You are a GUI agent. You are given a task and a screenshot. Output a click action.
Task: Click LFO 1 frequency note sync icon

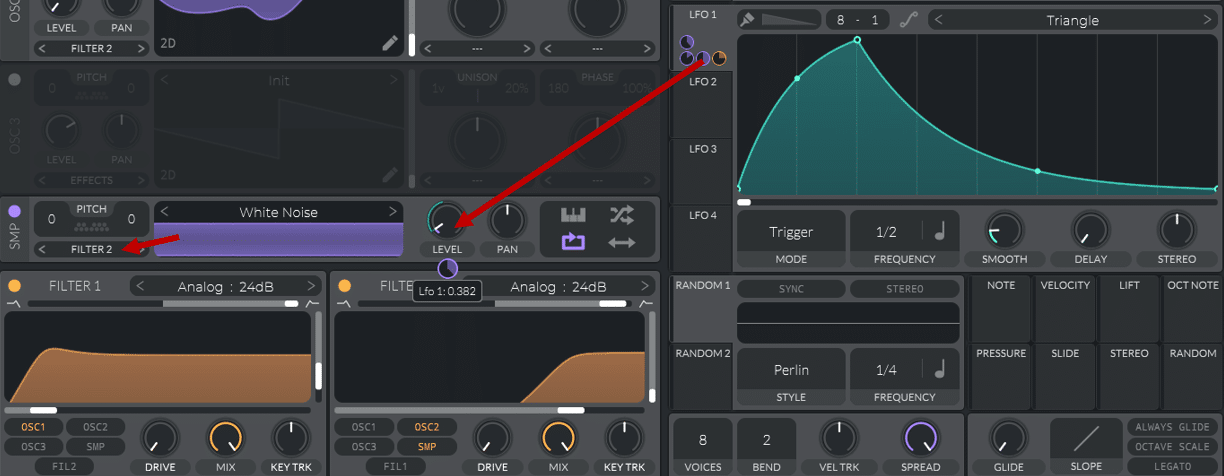click(x=939, y=232)
